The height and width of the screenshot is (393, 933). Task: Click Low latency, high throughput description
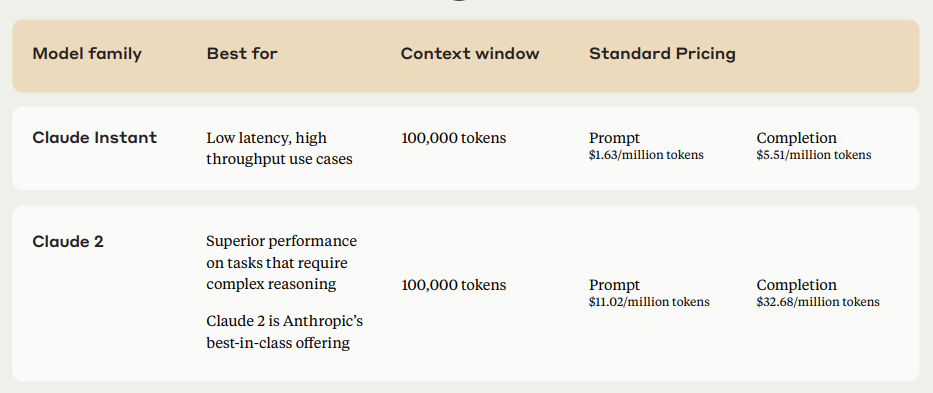[x=280, y=148]
